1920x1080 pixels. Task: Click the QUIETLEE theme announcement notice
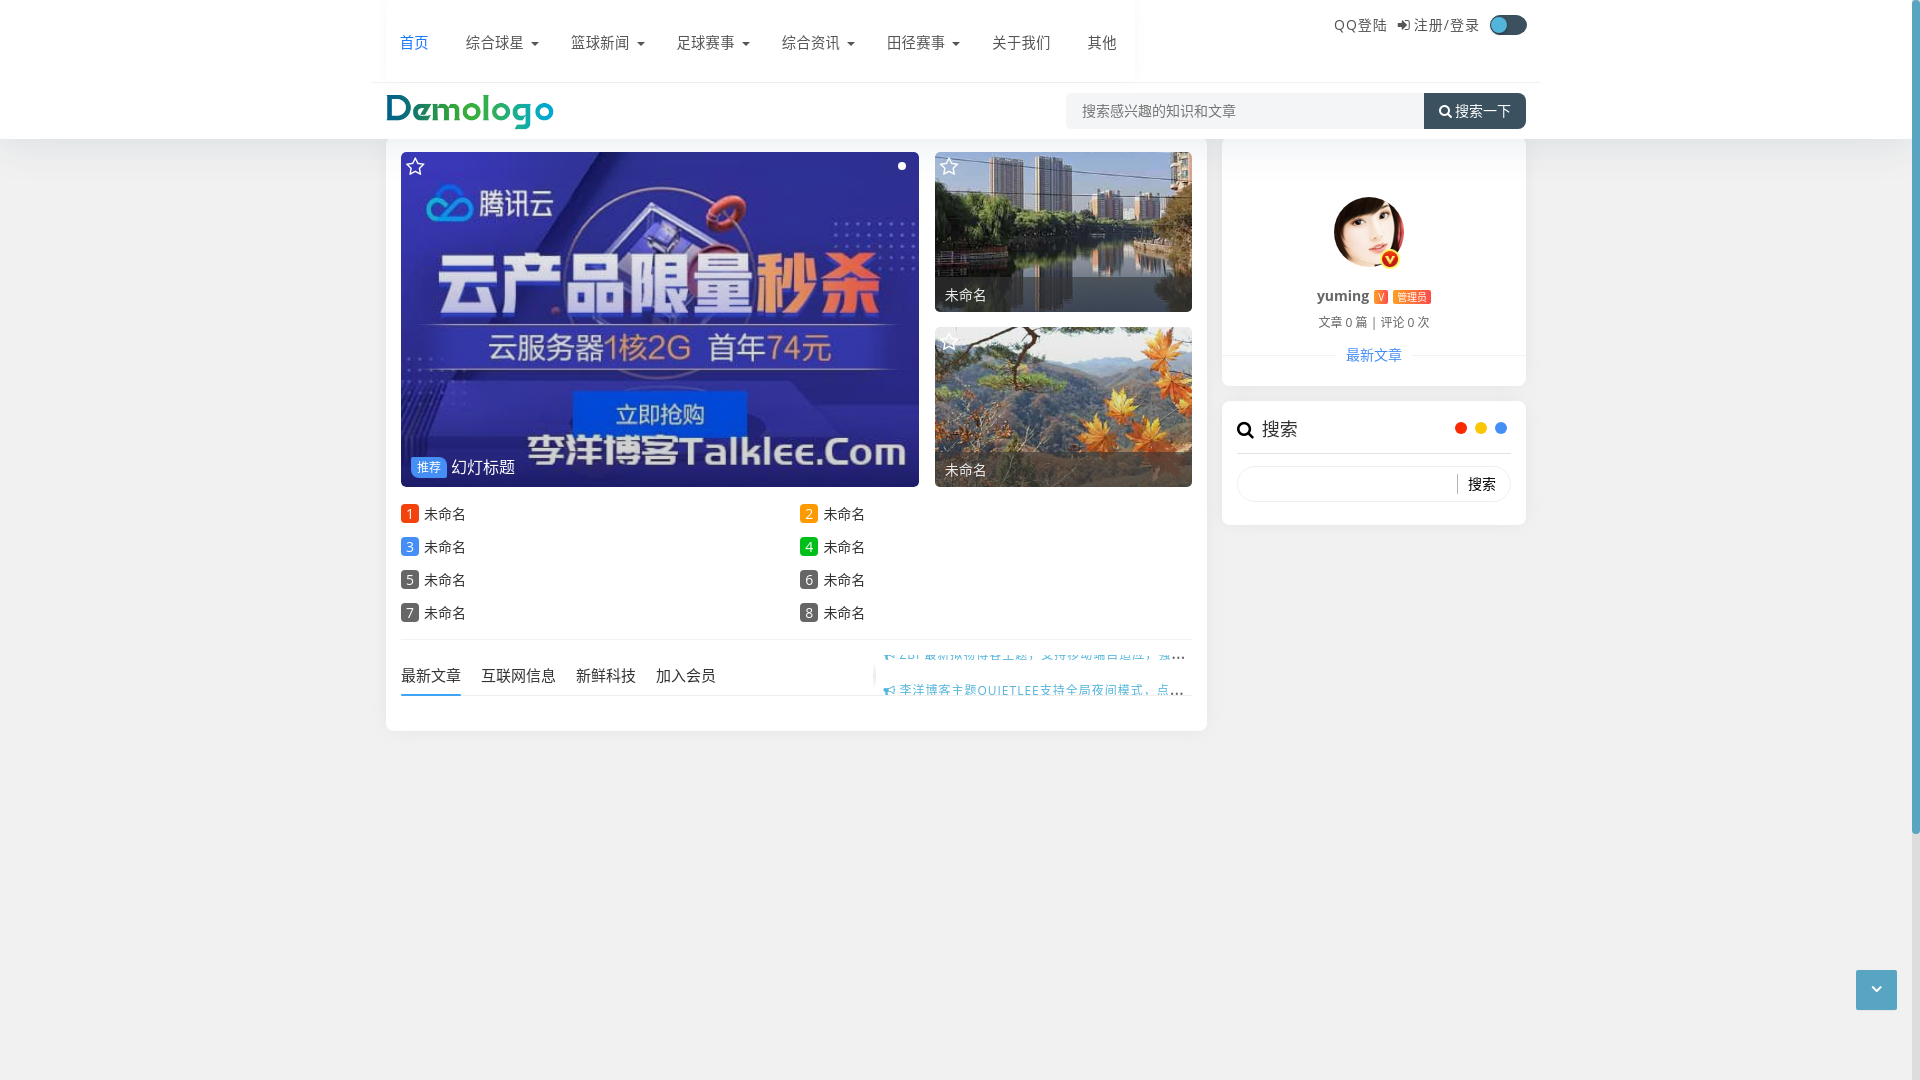[x=1034, y=690]
